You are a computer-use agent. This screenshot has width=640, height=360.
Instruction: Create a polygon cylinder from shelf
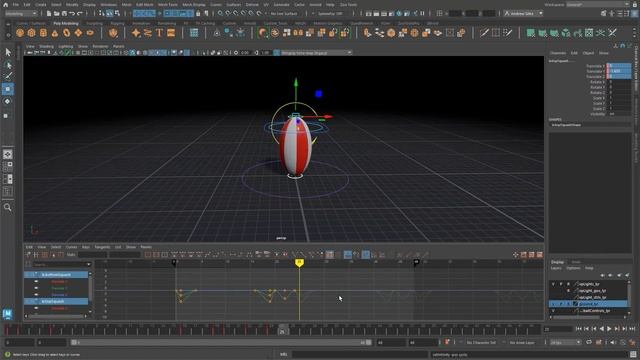(x=43, y=33)
